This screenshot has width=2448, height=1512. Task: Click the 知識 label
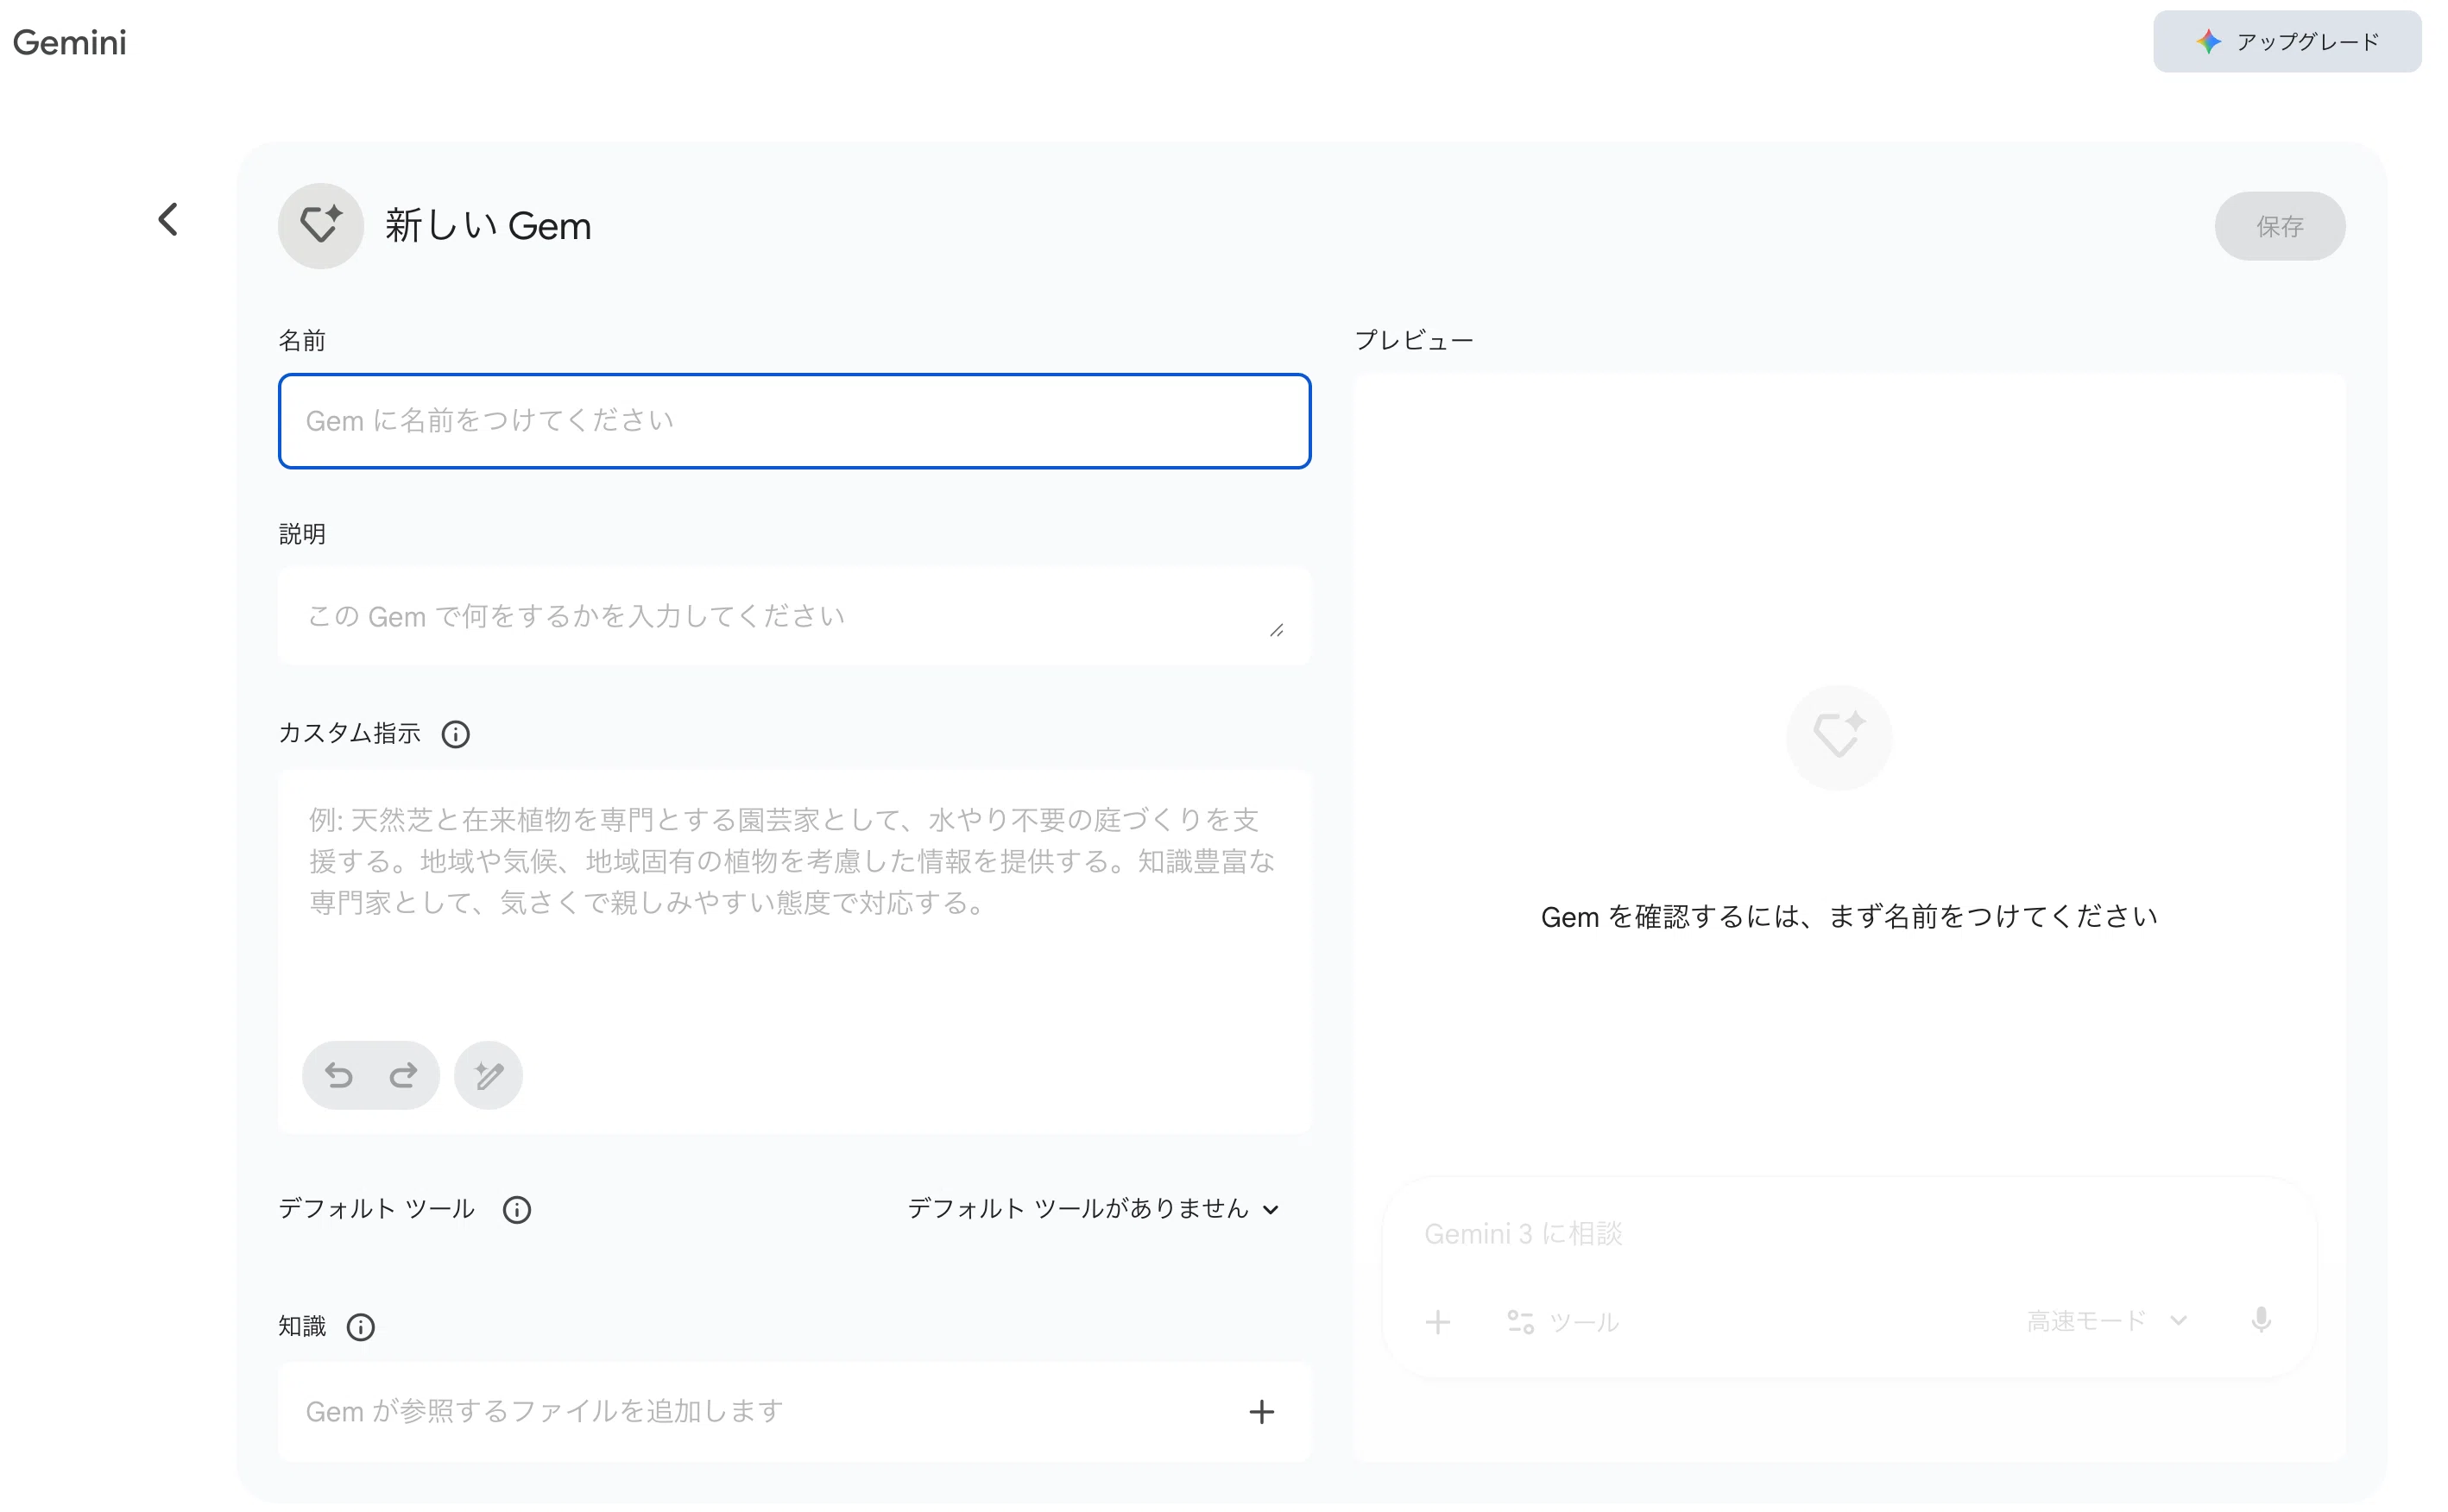tap(302, 1326)
